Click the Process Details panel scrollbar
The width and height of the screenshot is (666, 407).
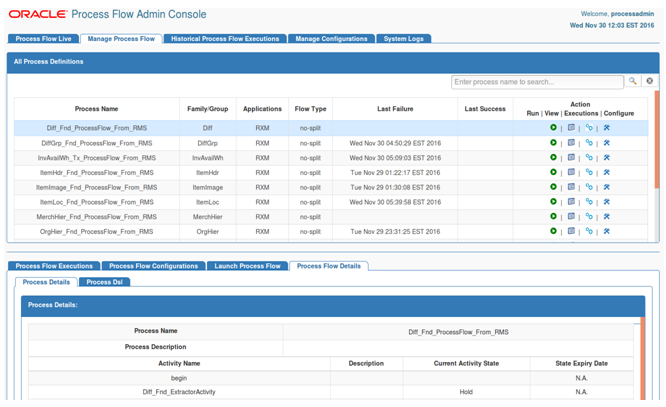(x=643, y=358)
